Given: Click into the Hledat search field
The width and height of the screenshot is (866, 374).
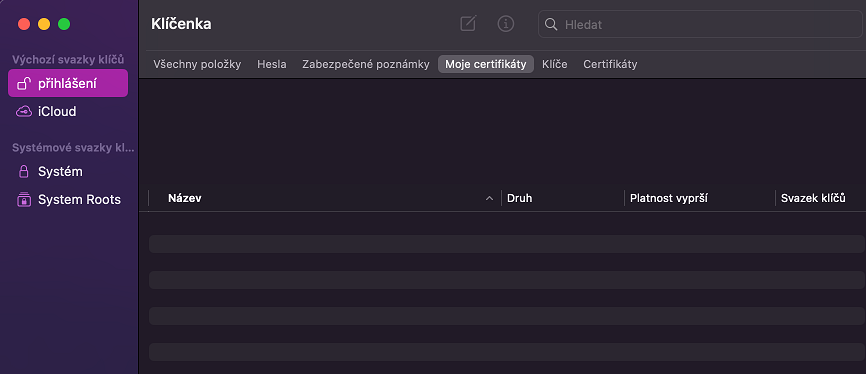Looking at the screenshot, I should (701, 24).
